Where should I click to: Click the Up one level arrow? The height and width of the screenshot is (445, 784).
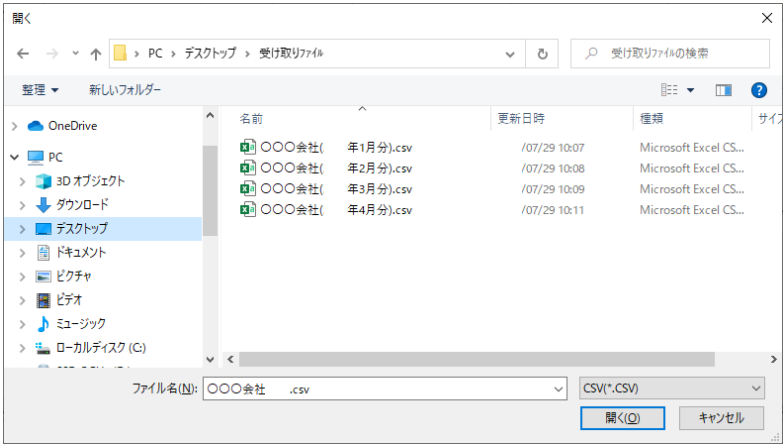[x=96, y=54]
